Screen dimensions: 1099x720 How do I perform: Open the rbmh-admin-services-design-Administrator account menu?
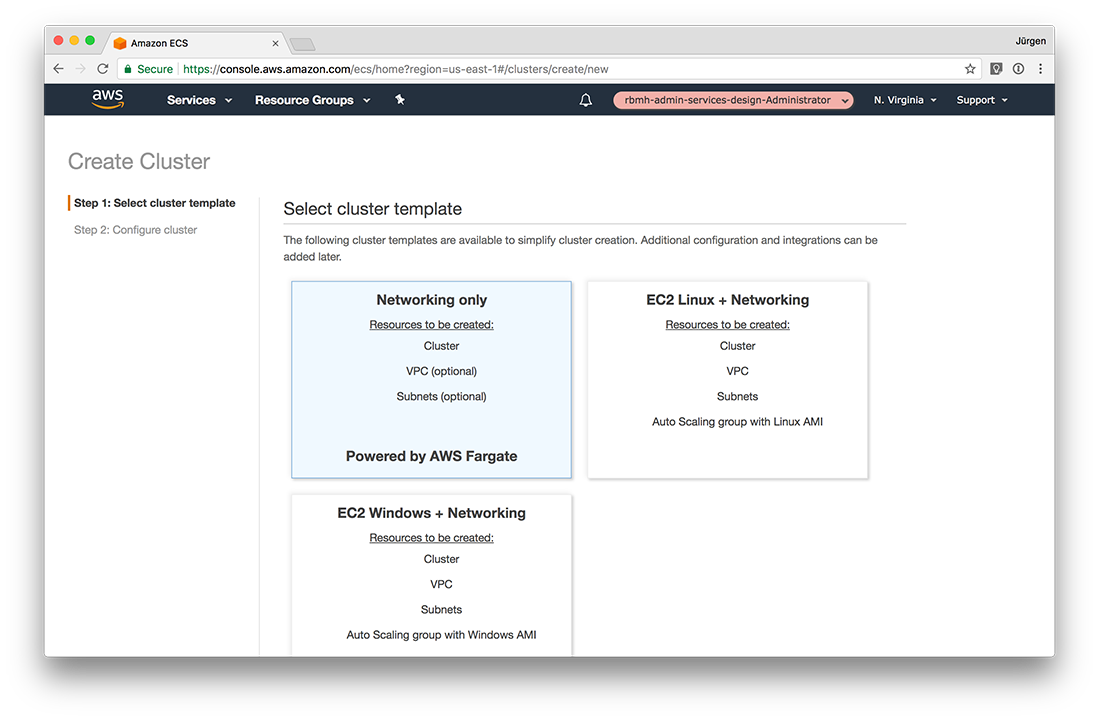tap(733, 100)
